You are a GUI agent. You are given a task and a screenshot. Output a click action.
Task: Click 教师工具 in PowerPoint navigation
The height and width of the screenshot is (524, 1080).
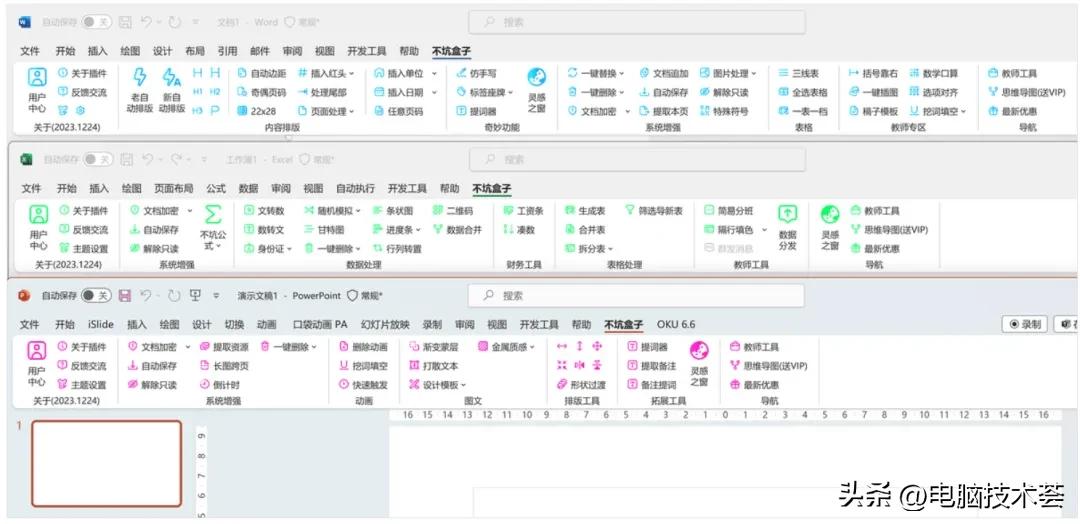tap(754, 347)
